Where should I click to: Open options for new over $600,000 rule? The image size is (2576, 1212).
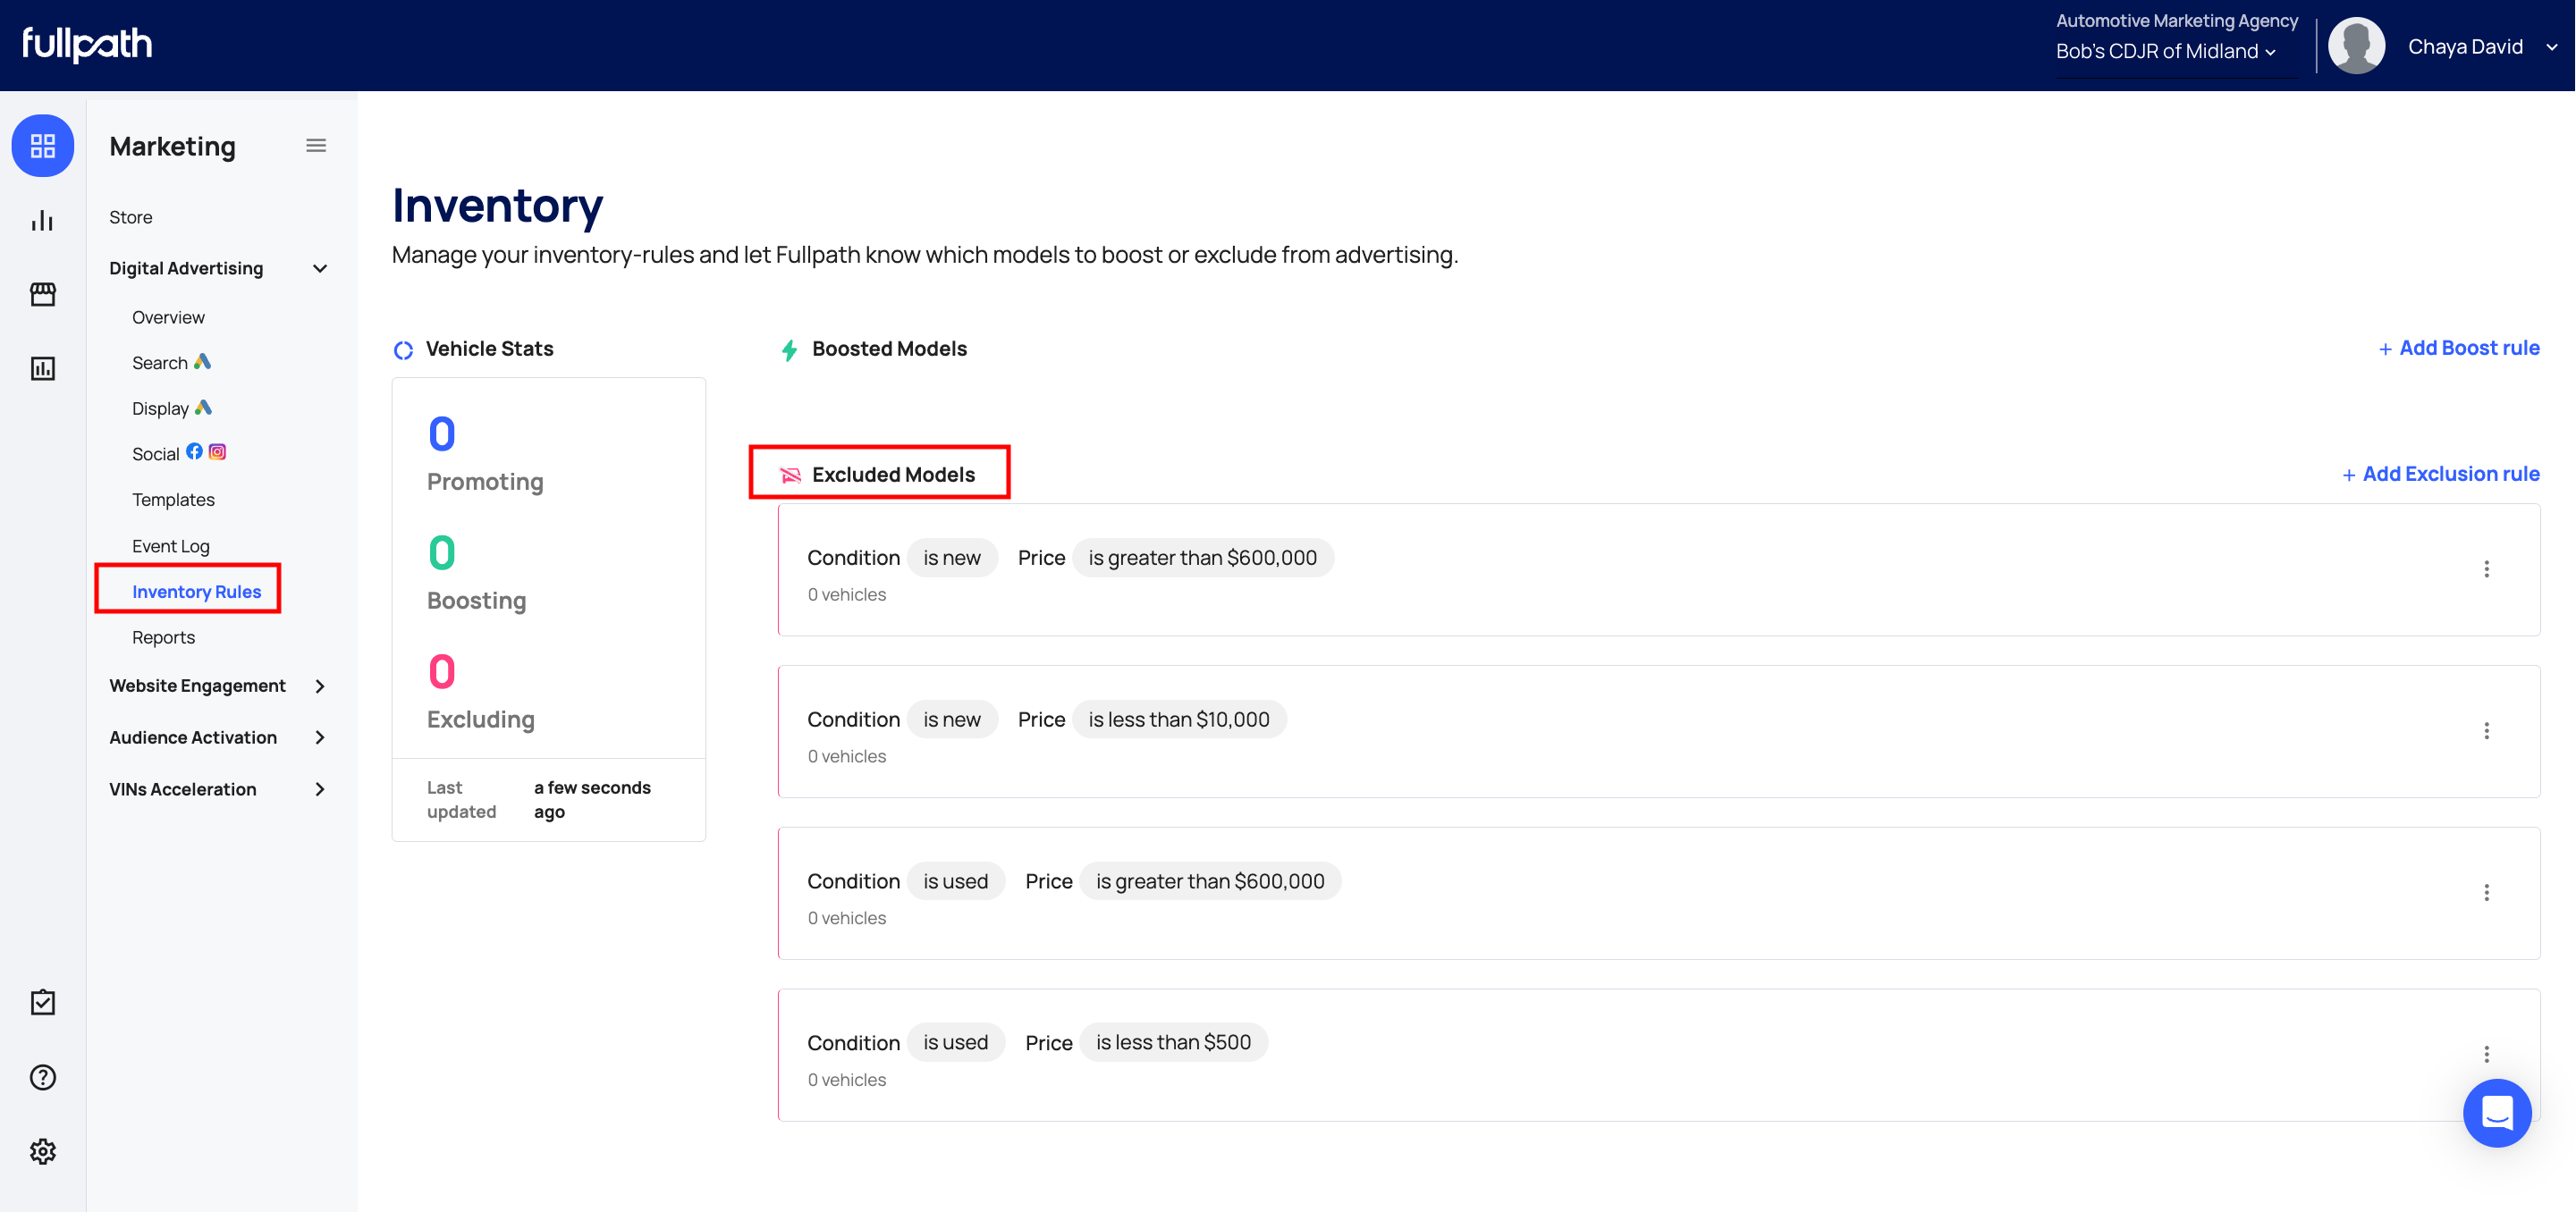(x=2486, y=569)
